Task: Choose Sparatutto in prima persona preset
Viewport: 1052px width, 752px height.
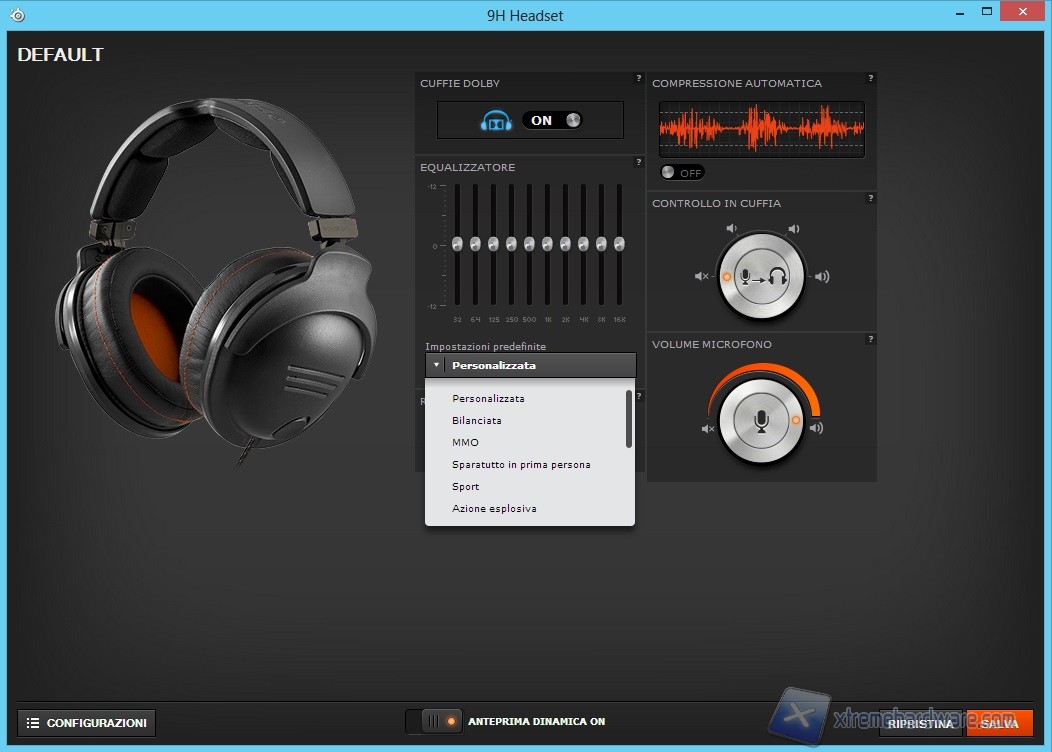Action: click(x=521, y=464)
